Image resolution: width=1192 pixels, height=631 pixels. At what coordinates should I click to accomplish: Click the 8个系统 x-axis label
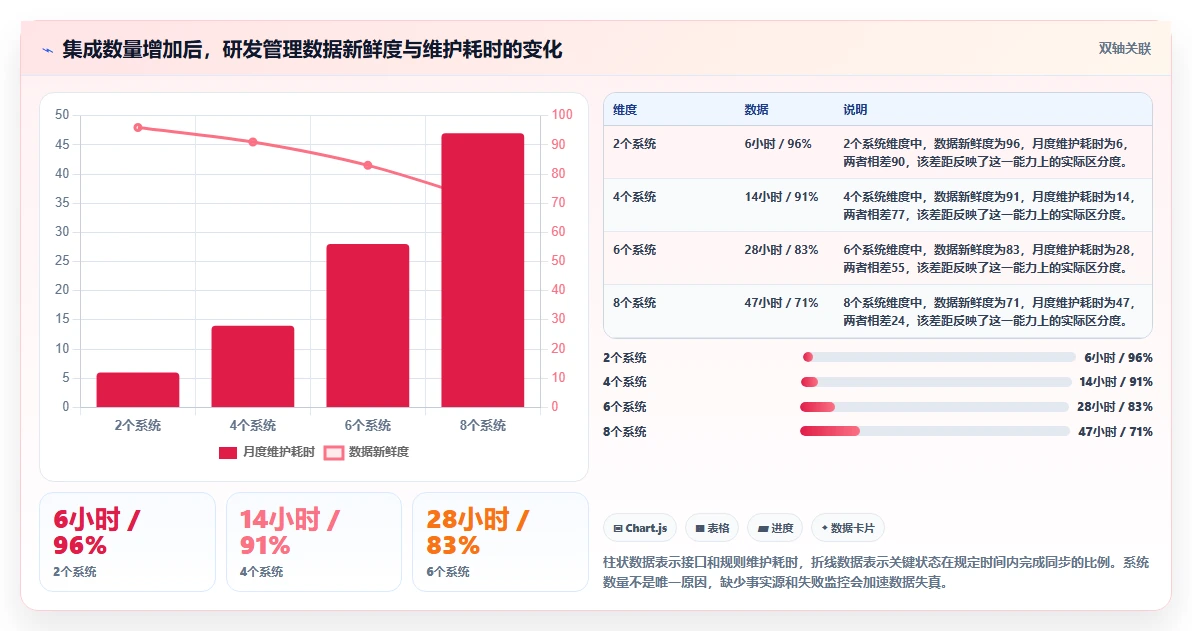(x=483, y=426)
